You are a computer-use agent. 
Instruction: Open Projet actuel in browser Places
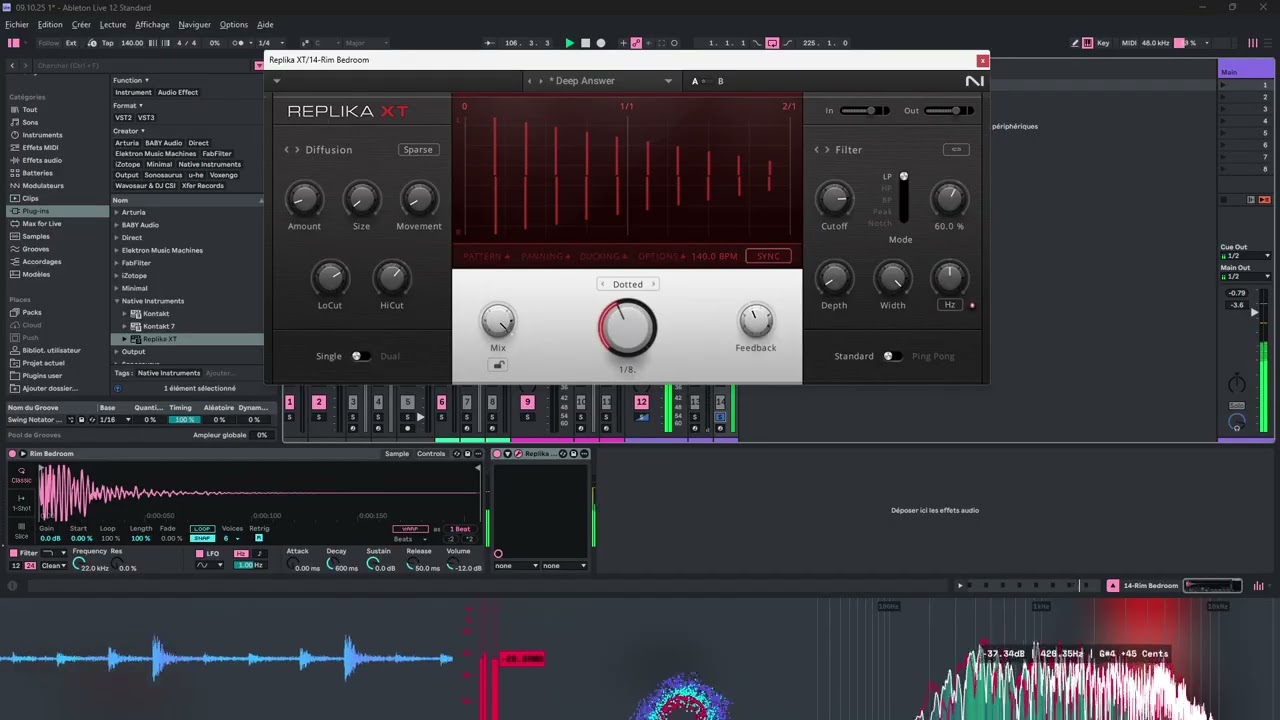click(x=43, y=363)
